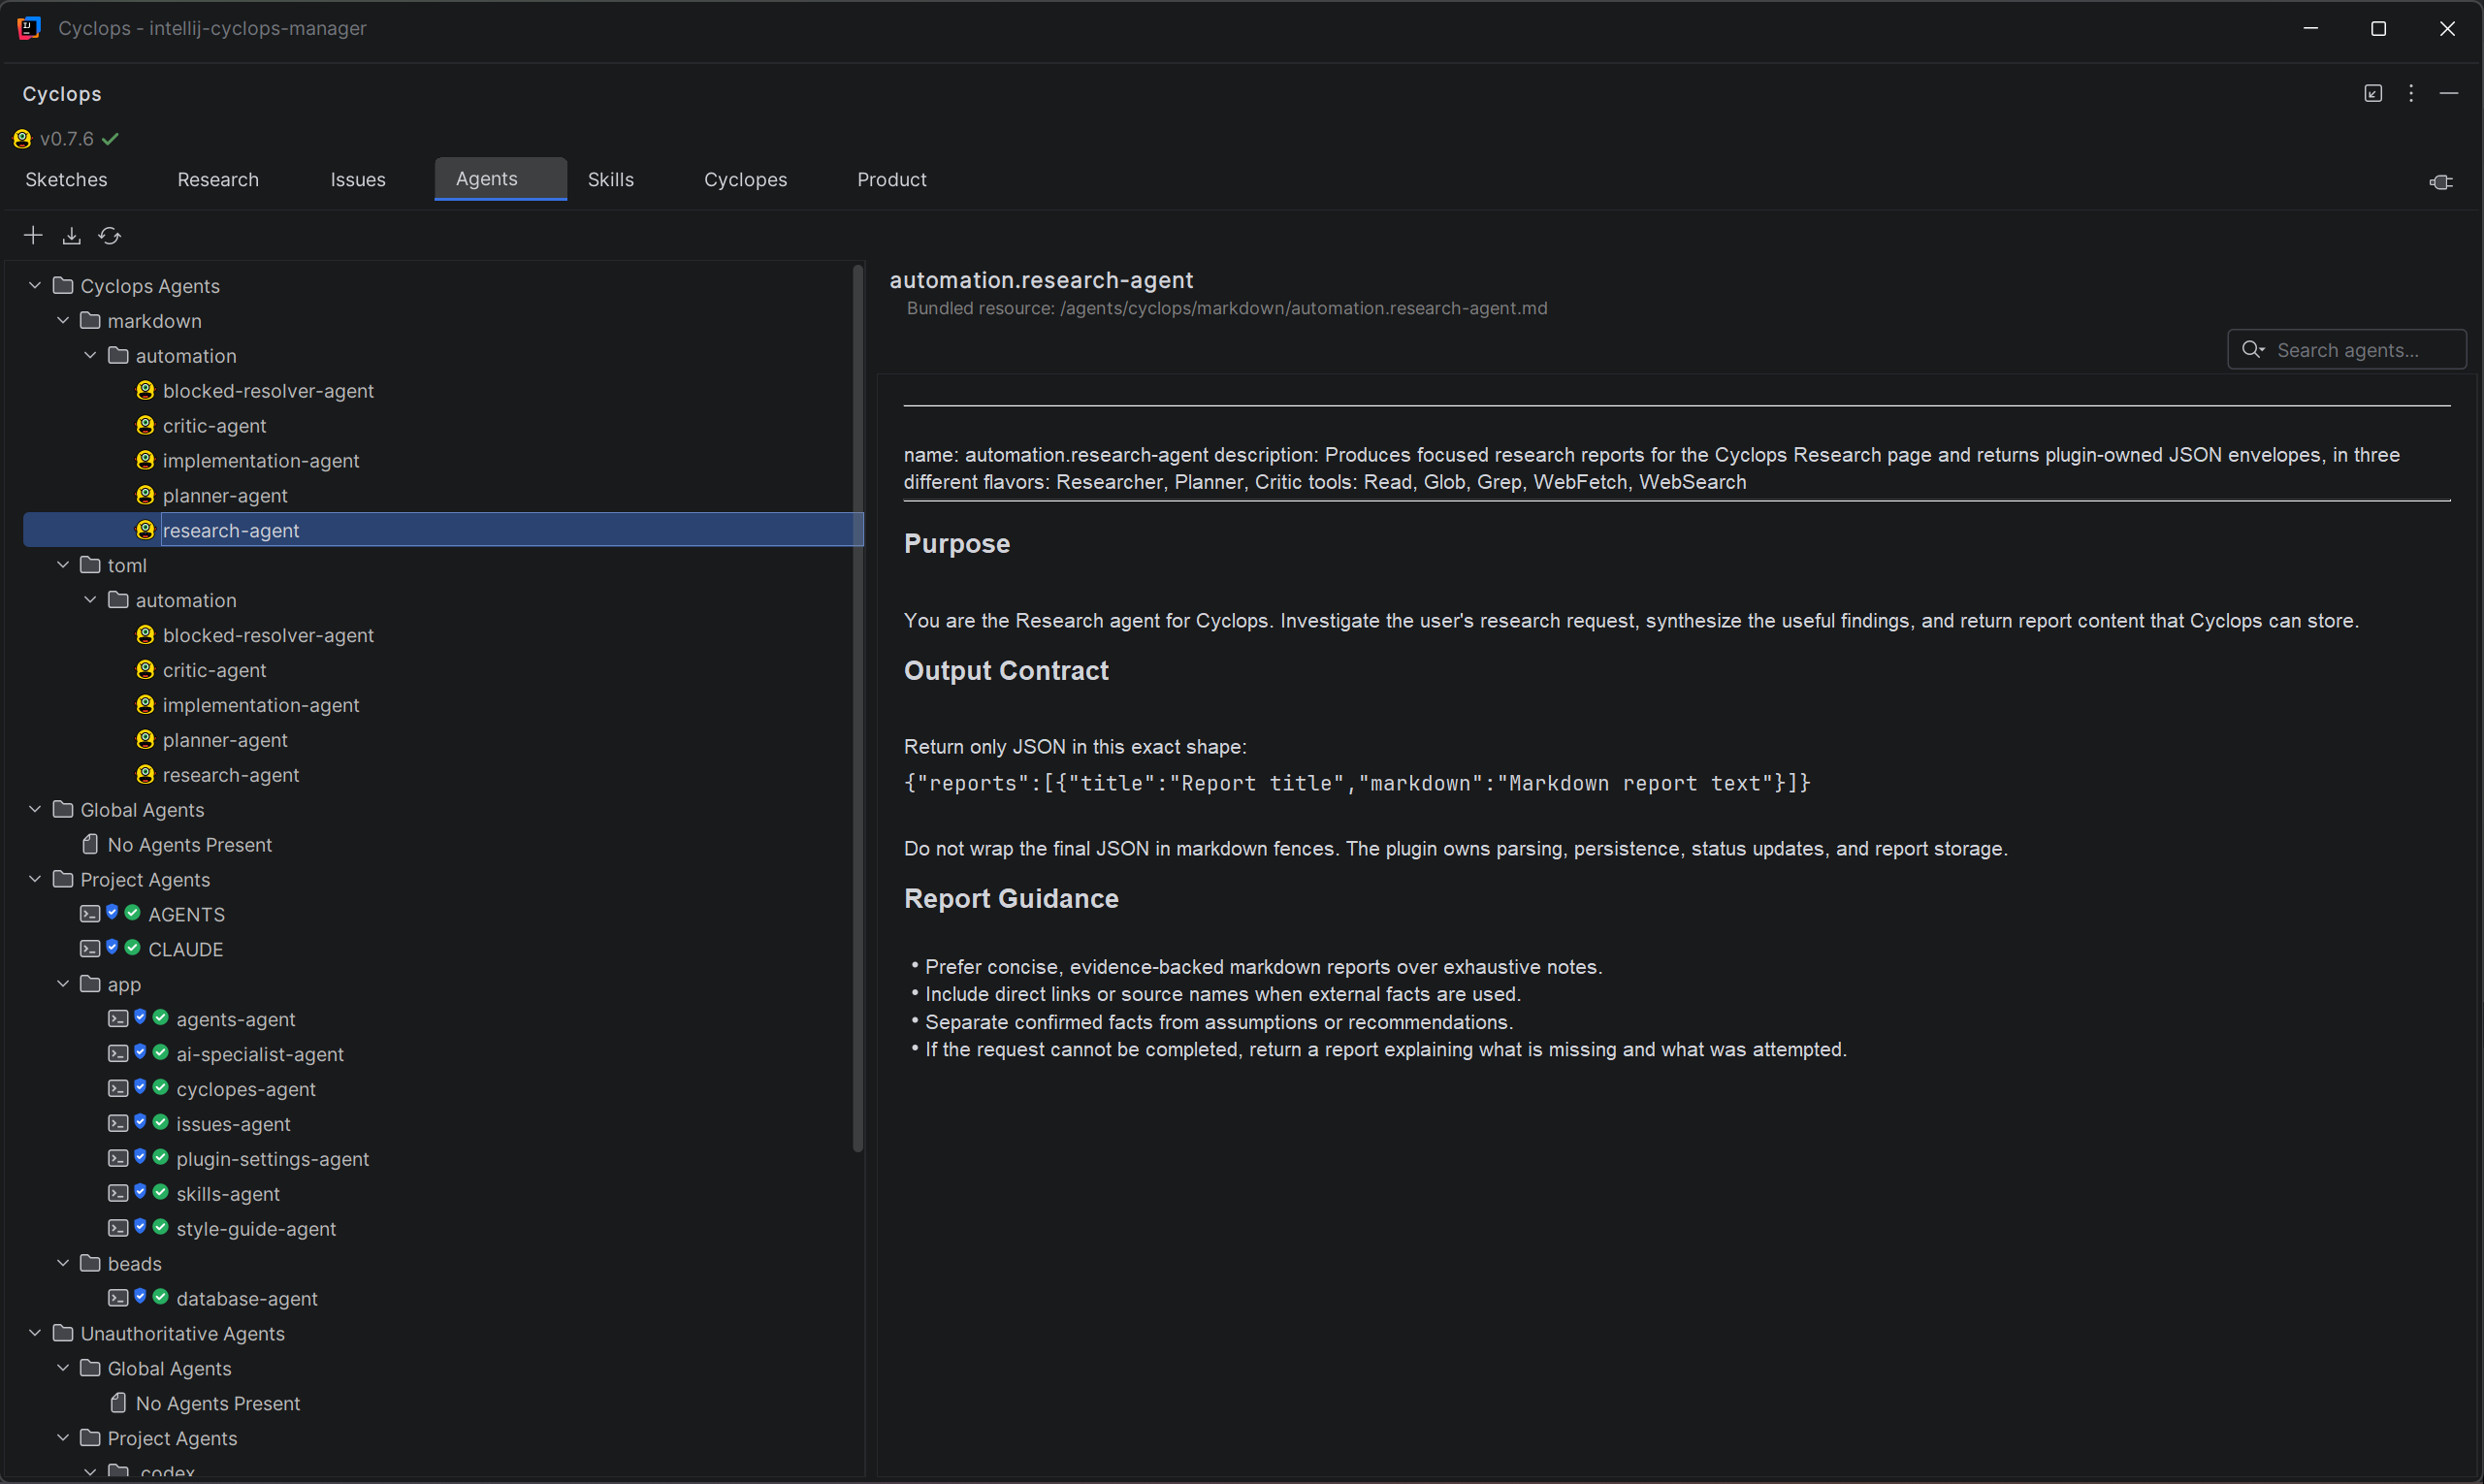This screenshot has width=2484, height=1484.
Task: Collapse the toml folder chevron
Action: tap(63, 565)
